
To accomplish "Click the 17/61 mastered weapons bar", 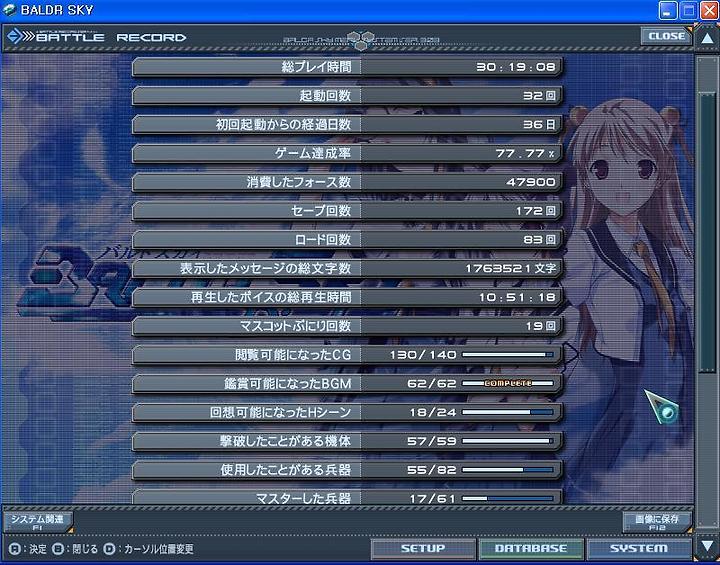I will pos(508,498).
